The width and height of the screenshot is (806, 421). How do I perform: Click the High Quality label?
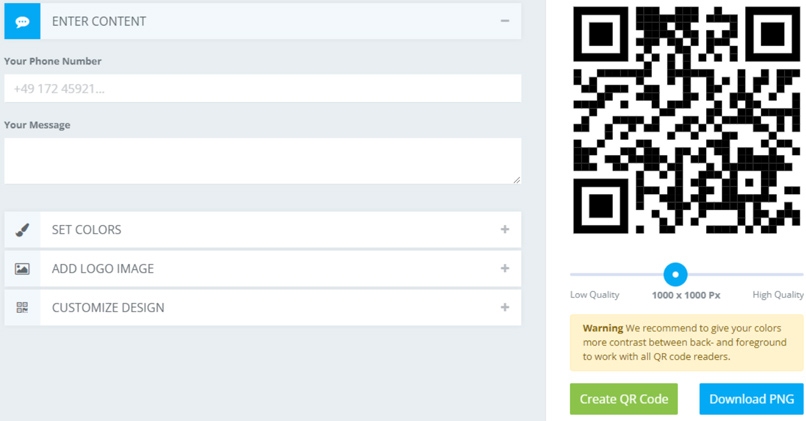tap(778, 295)
